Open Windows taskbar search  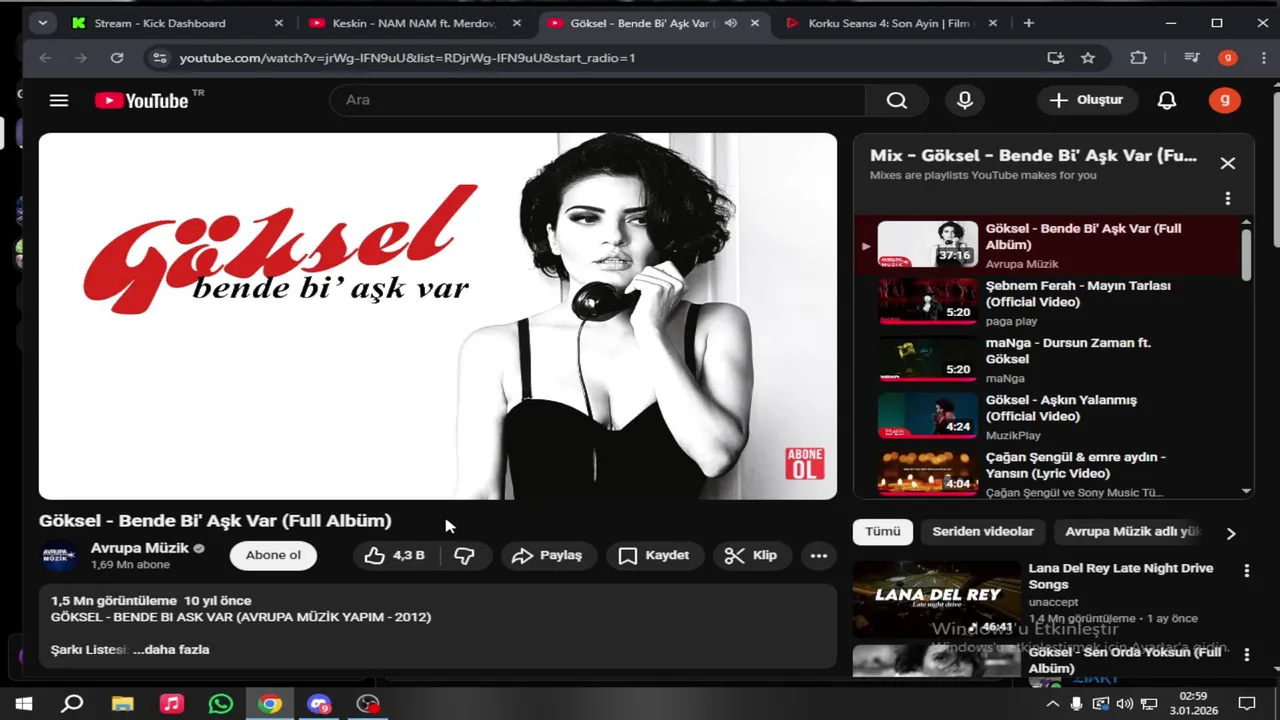point(72,704)
